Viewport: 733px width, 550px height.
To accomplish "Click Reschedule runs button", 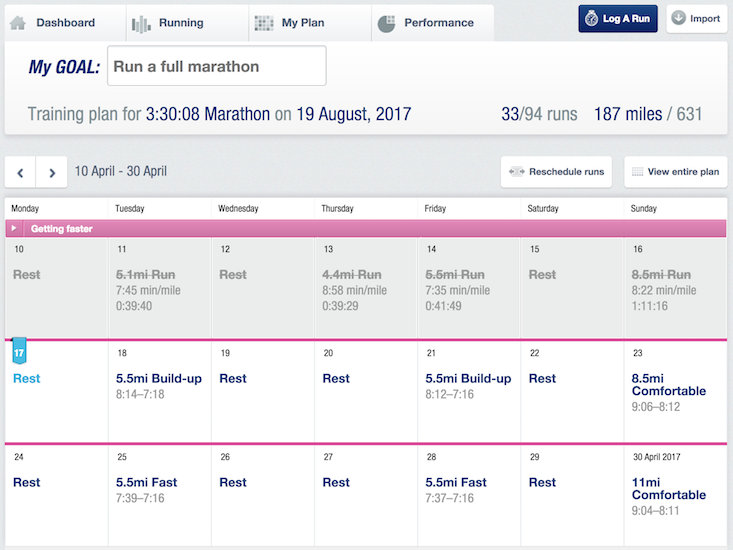I will pos(556,171).
